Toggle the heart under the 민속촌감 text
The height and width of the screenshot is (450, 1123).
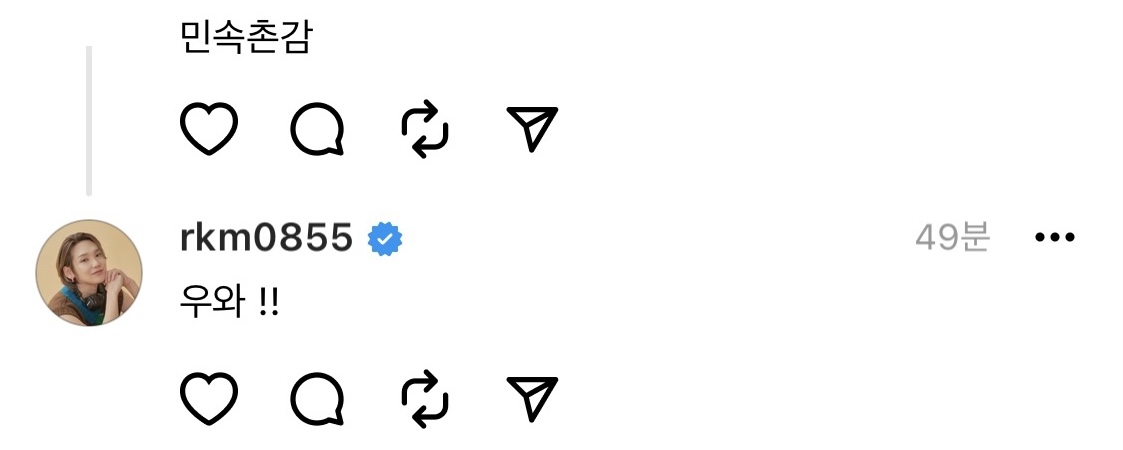click(208, 130)
